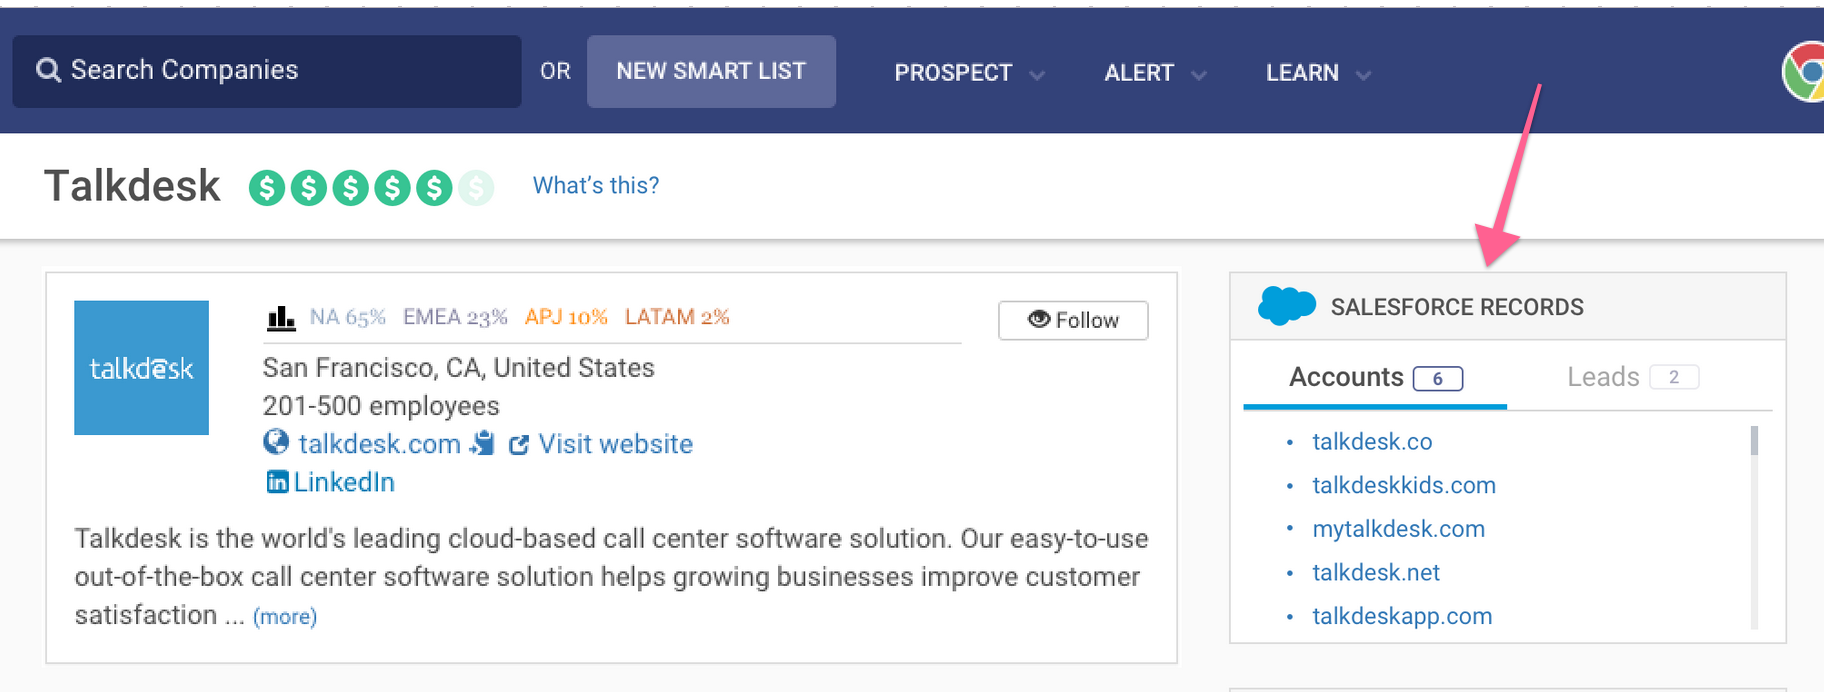Click the clipboard copy icon after talkdesk.com

(x=483, y=443)
